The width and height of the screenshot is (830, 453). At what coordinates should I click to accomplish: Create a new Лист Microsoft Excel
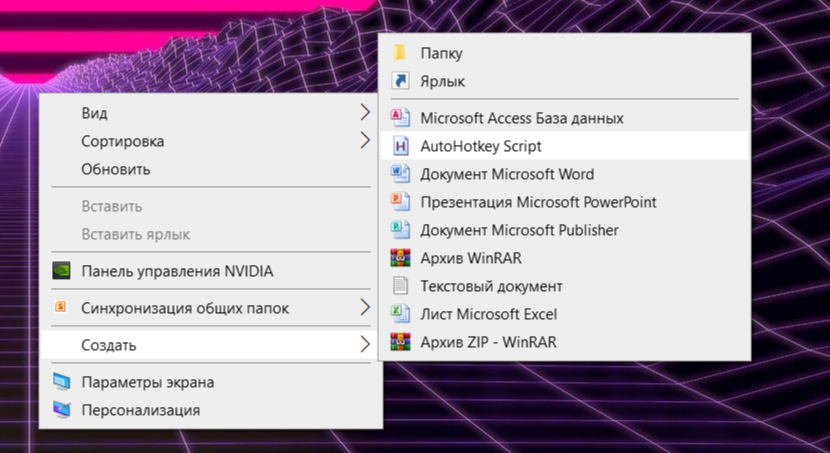[564, 314]
